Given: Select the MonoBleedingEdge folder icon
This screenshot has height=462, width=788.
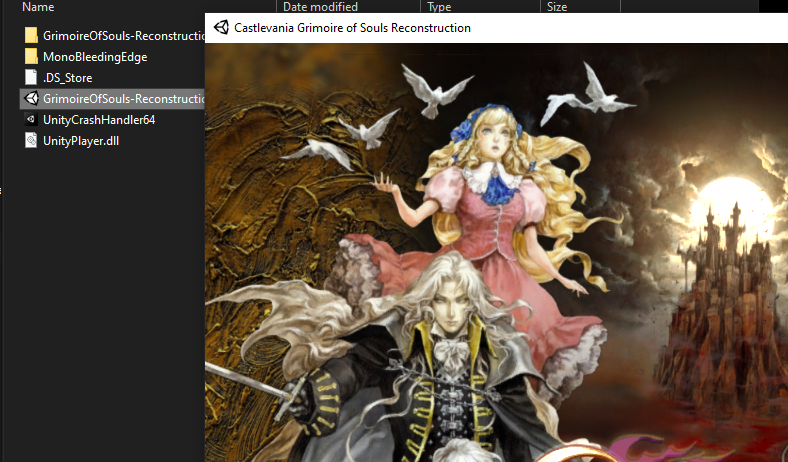Looking at the screenshot, I should tap(31, 56).
